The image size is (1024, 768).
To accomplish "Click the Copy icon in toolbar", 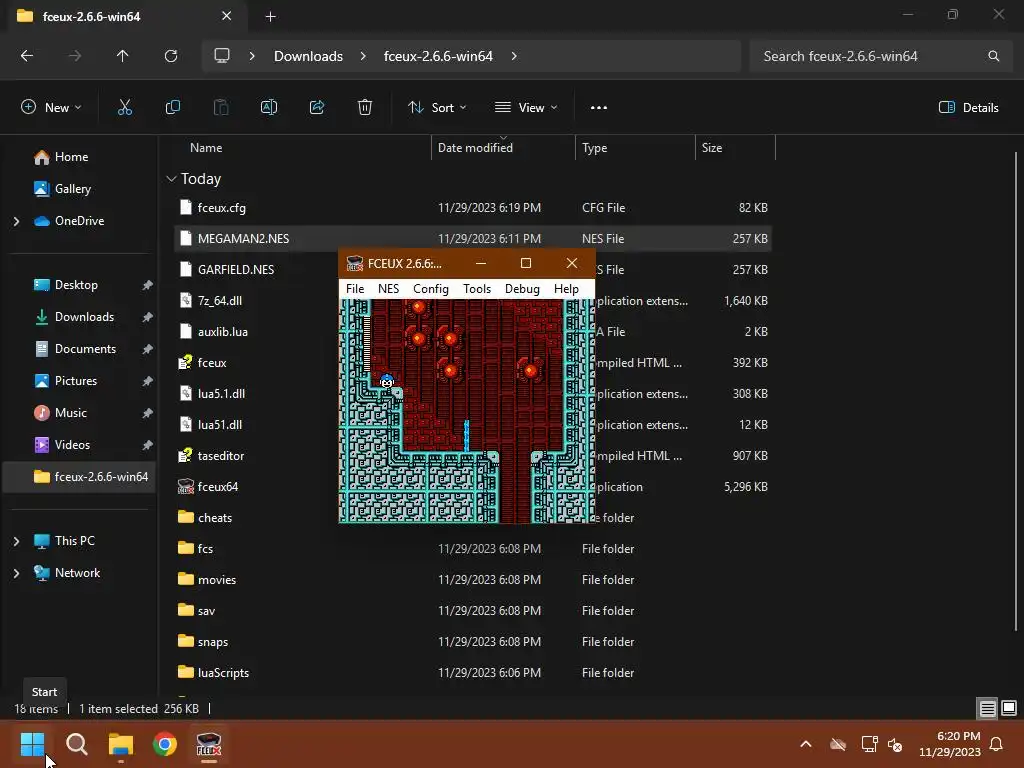I will [172, 108].
